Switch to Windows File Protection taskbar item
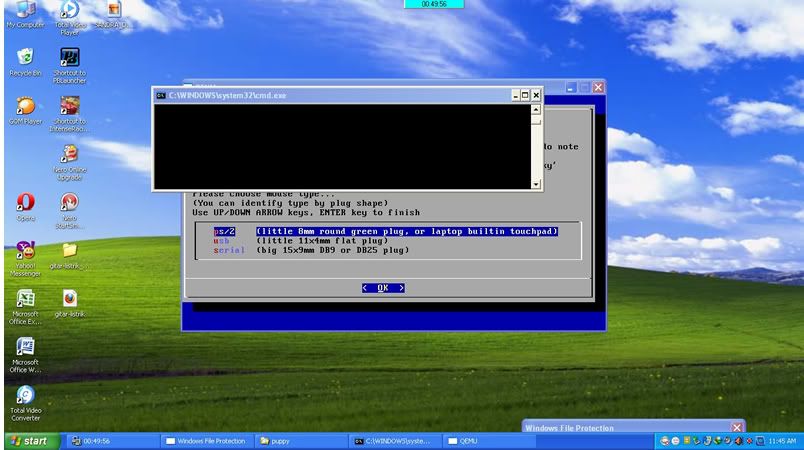Screen dimensions: 804x450 [x=207, y=441]
